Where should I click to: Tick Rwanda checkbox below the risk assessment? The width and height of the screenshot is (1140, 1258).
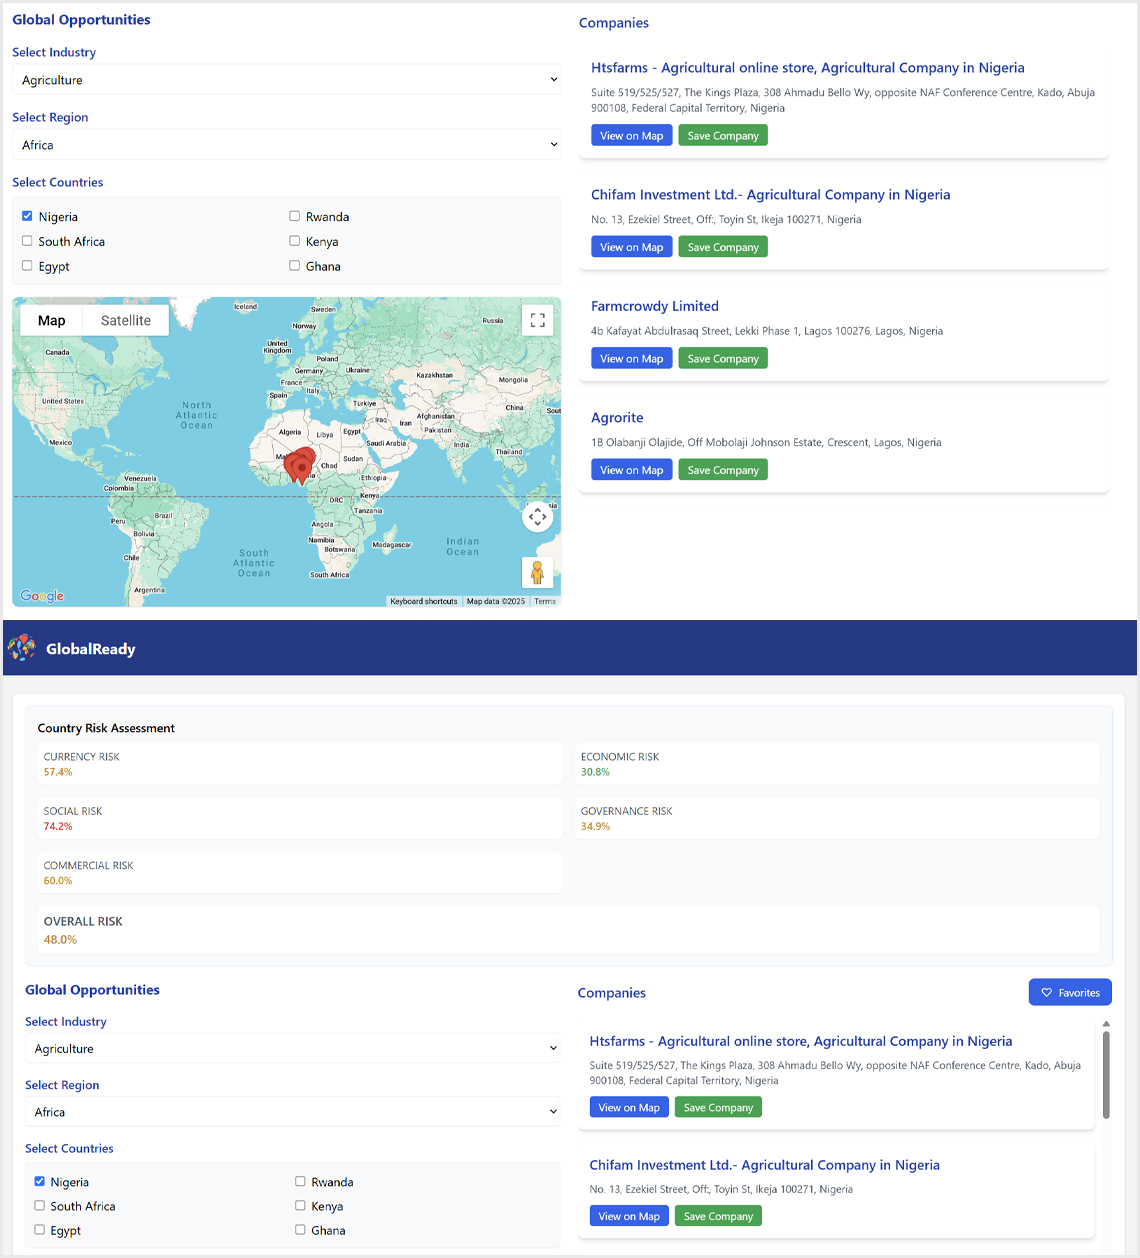click(300, 1181)
